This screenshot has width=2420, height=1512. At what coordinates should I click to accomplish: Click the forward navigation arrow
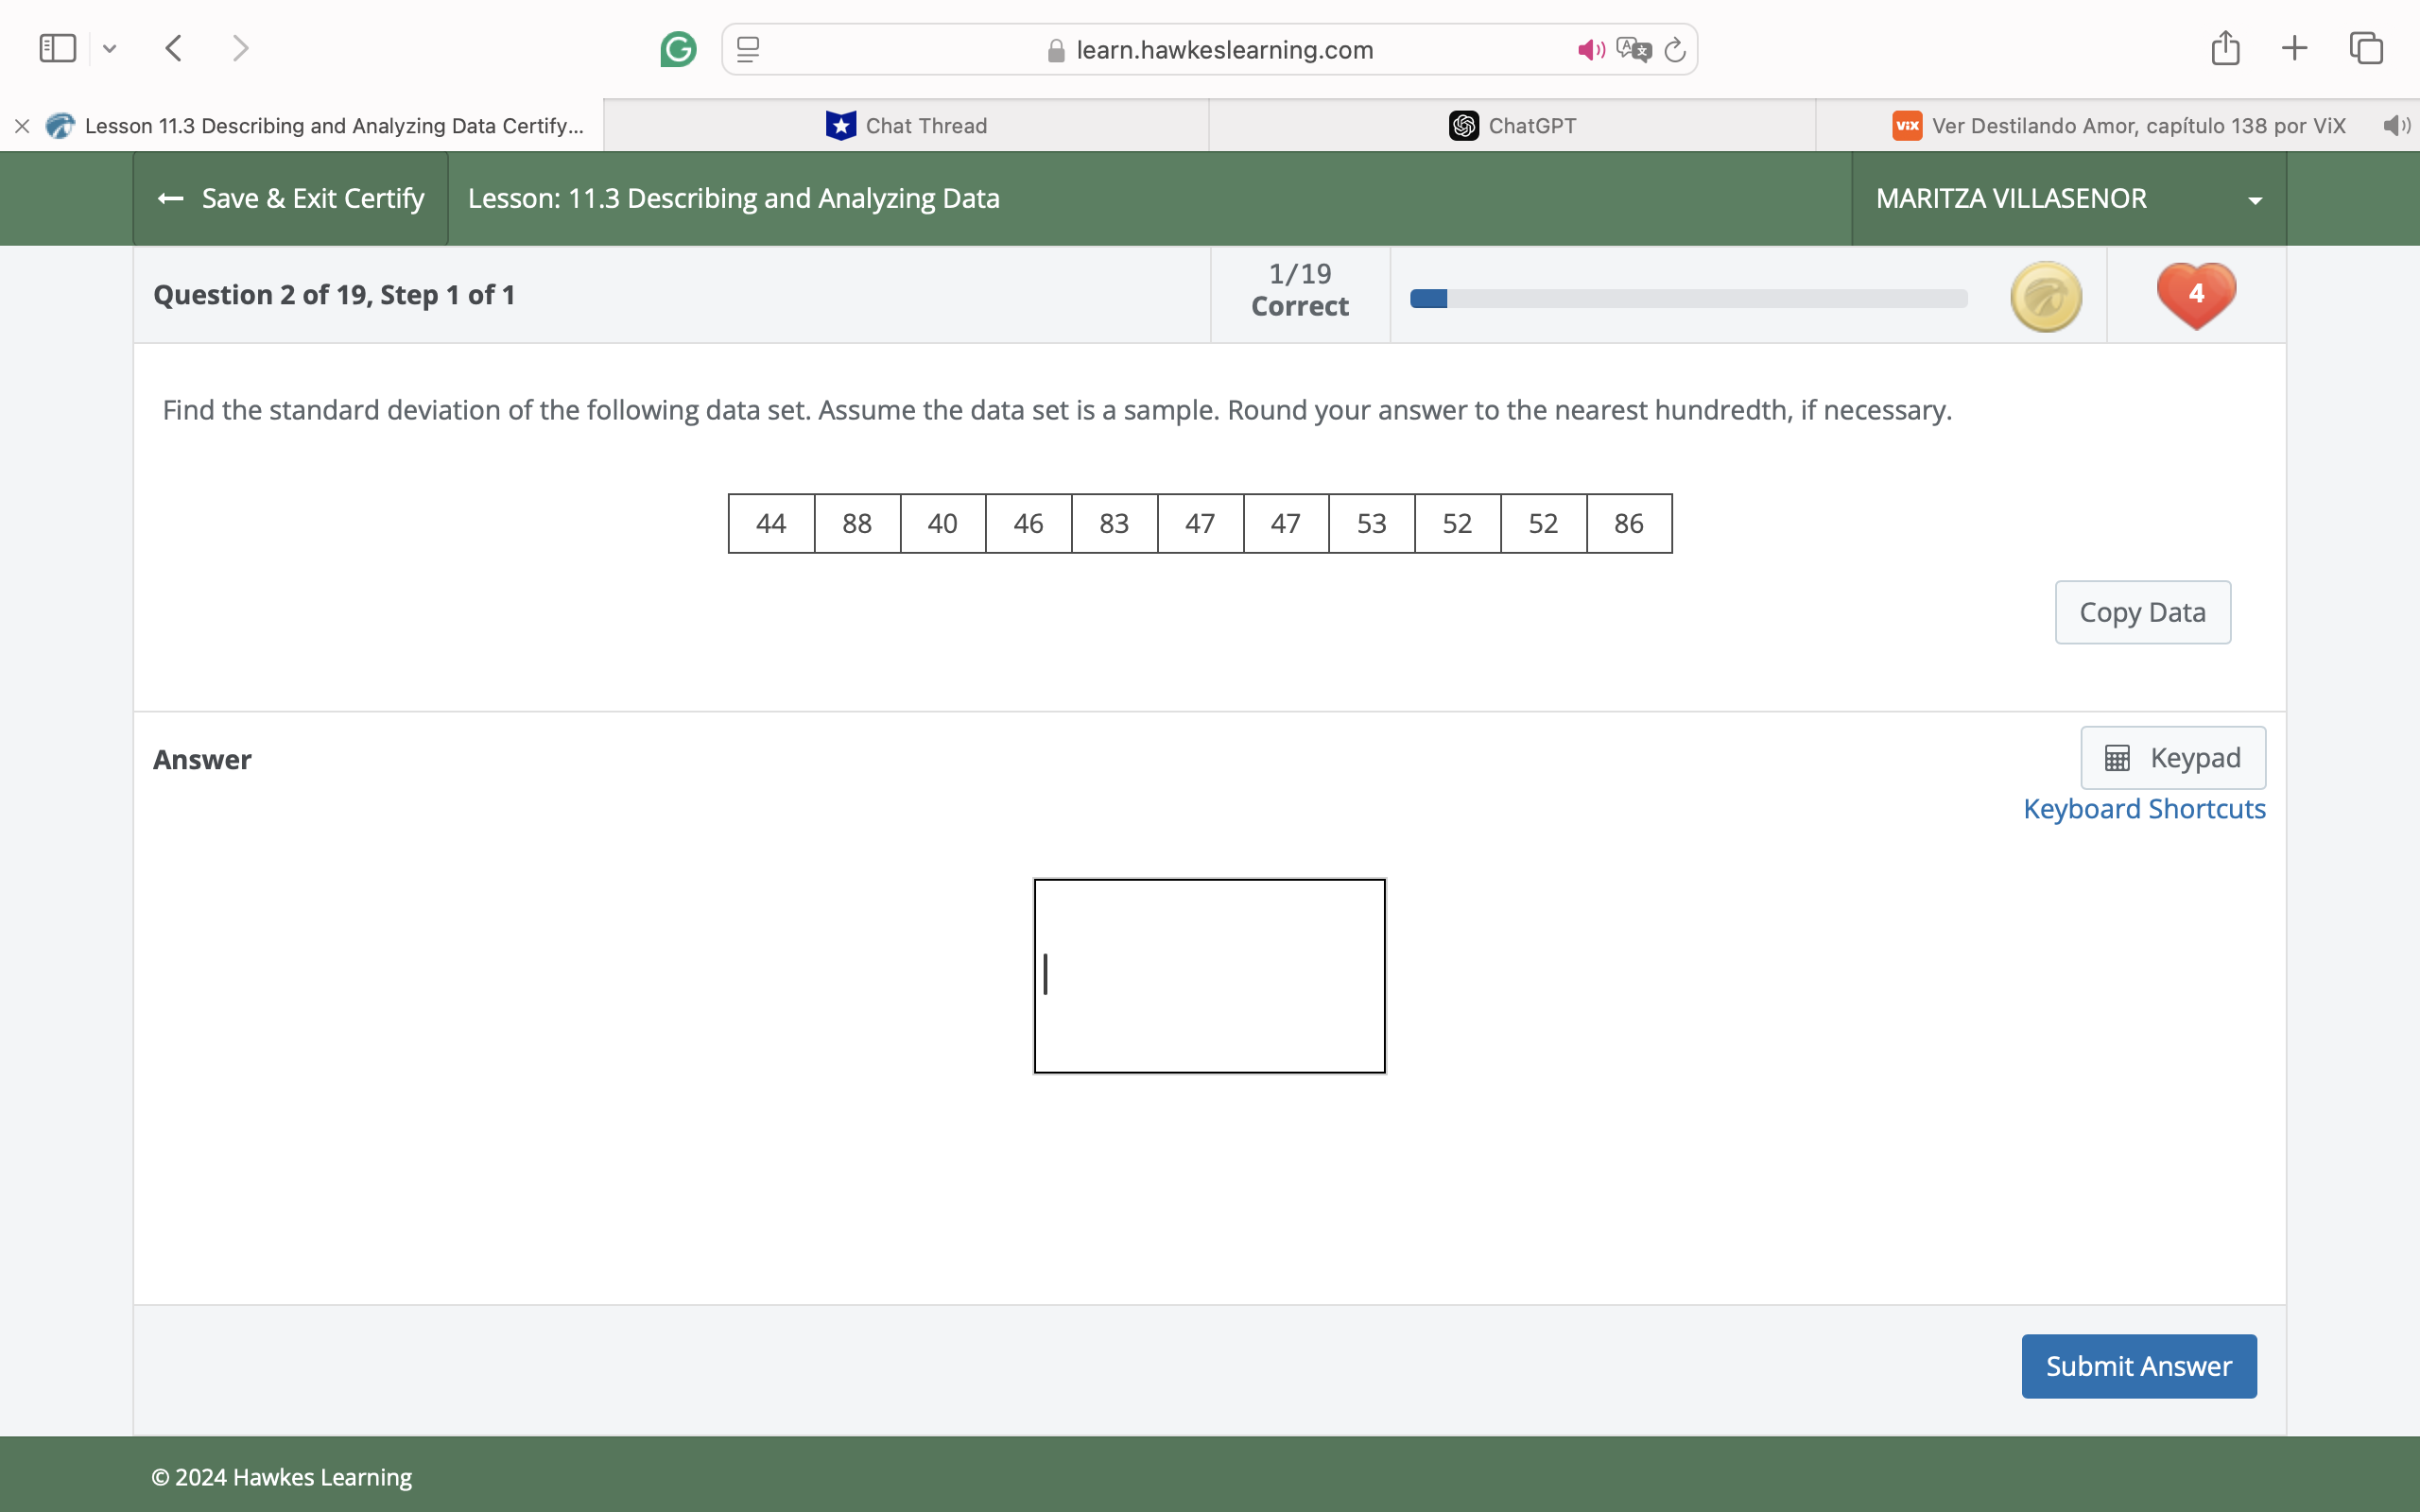click(x=239, y=48)
